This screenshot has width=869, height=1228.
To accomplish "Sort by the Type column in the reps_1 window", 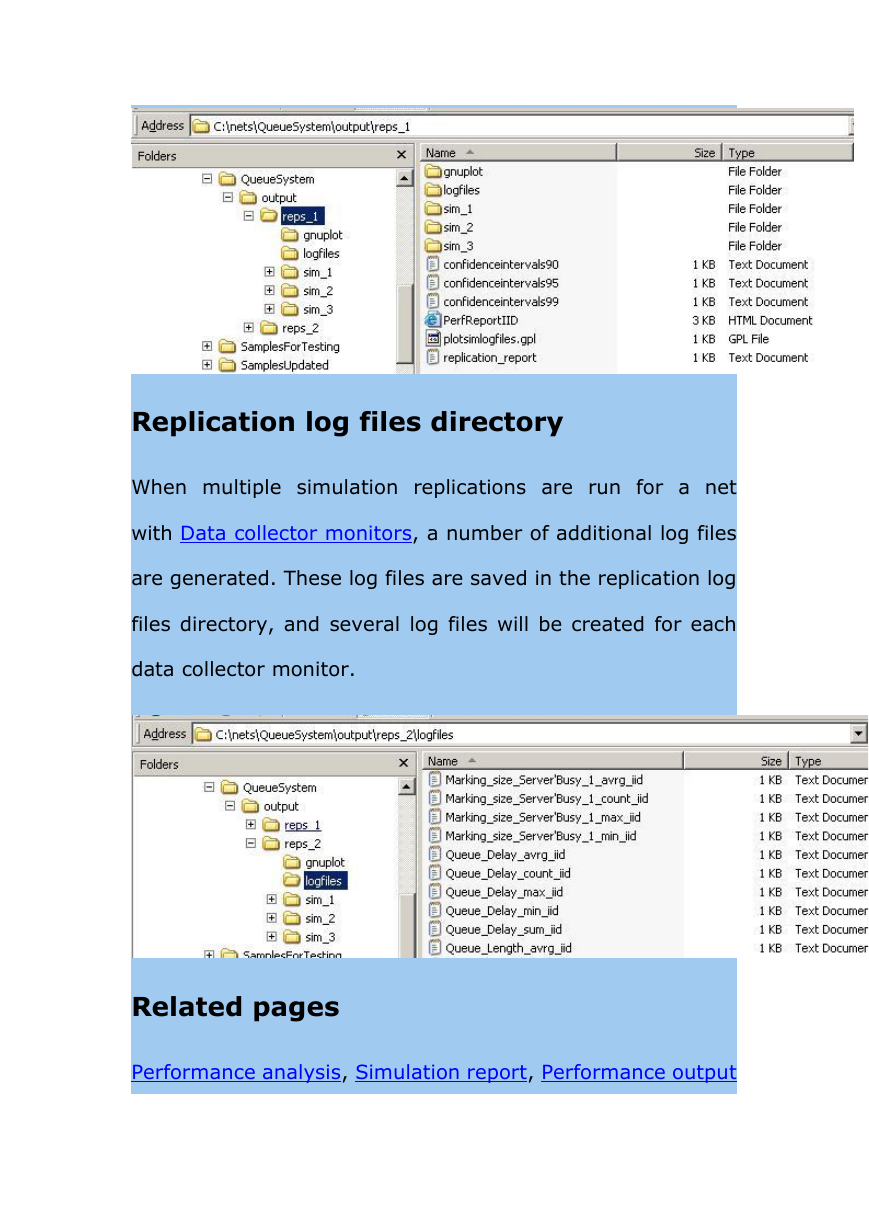I will click(x=787, y=153).
